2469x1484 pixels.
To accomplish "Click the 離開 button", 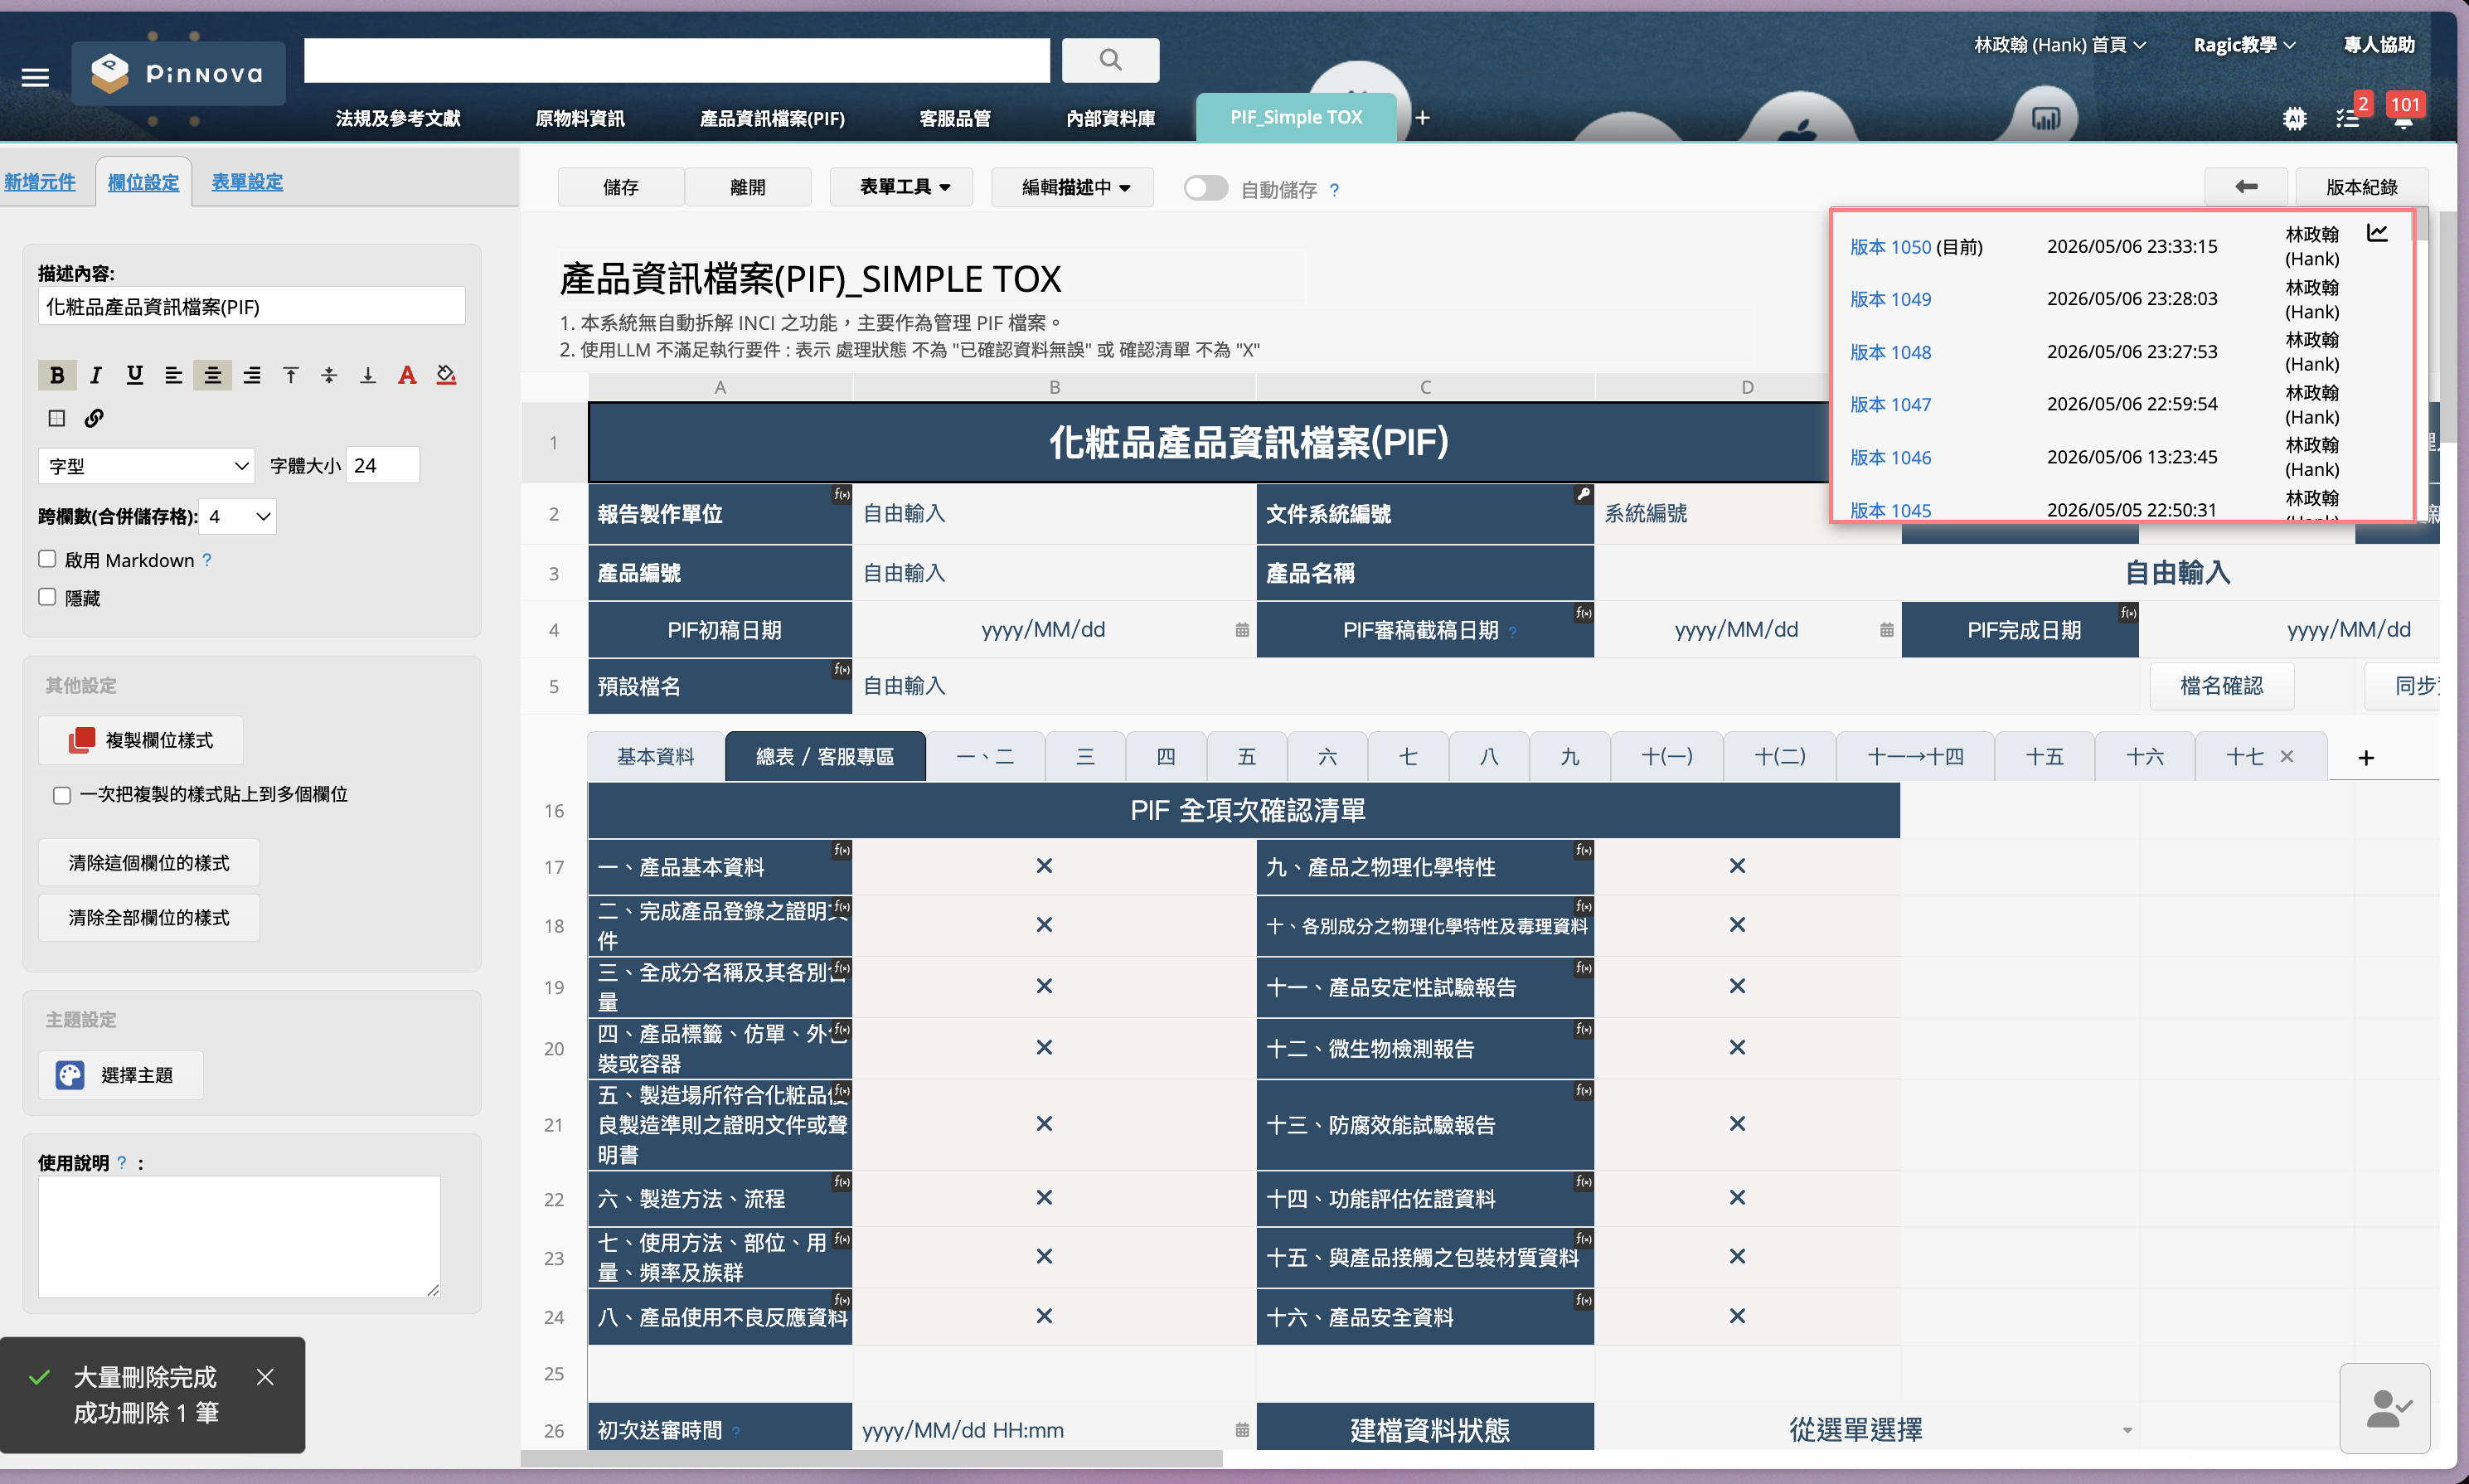I will [748, 187].
